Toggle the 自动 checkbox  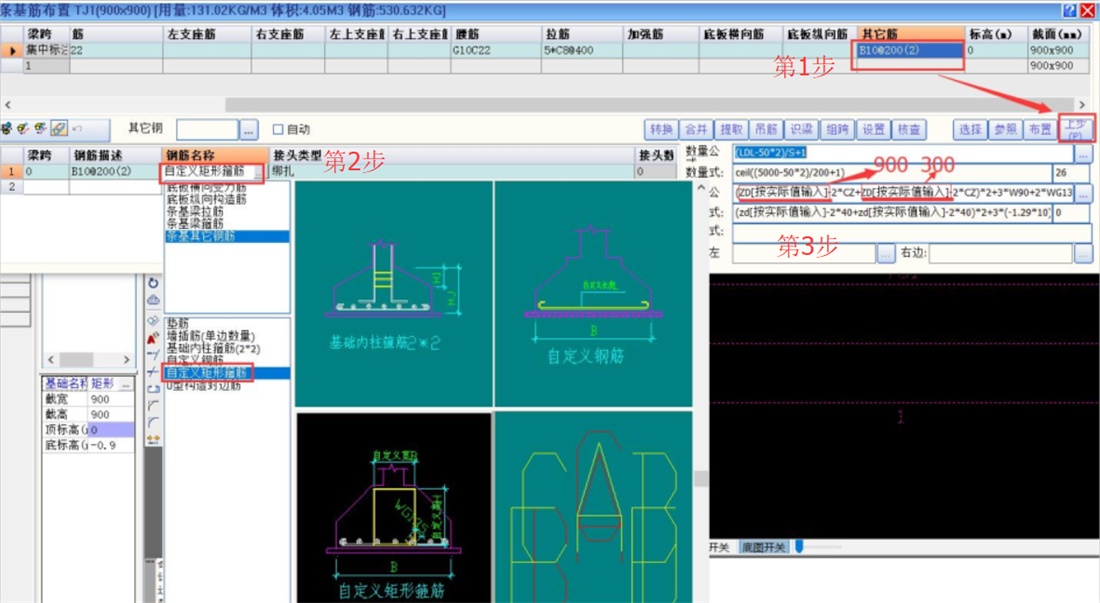click(278, 130)
